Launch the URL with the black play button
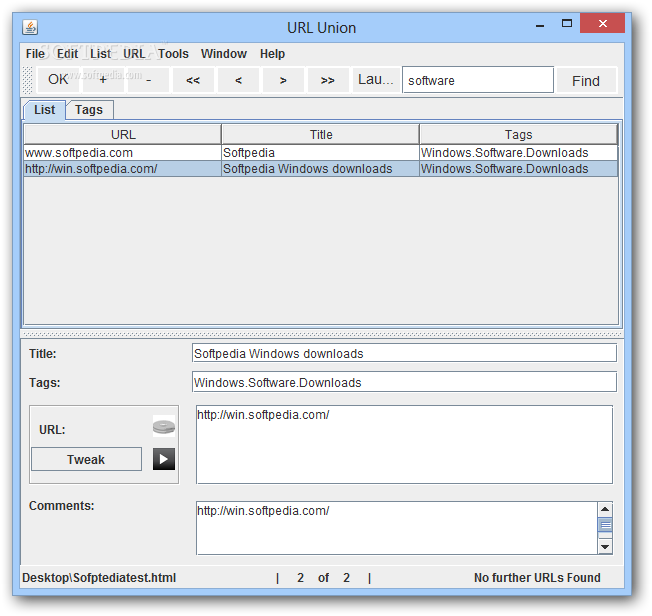 [164, 459]
